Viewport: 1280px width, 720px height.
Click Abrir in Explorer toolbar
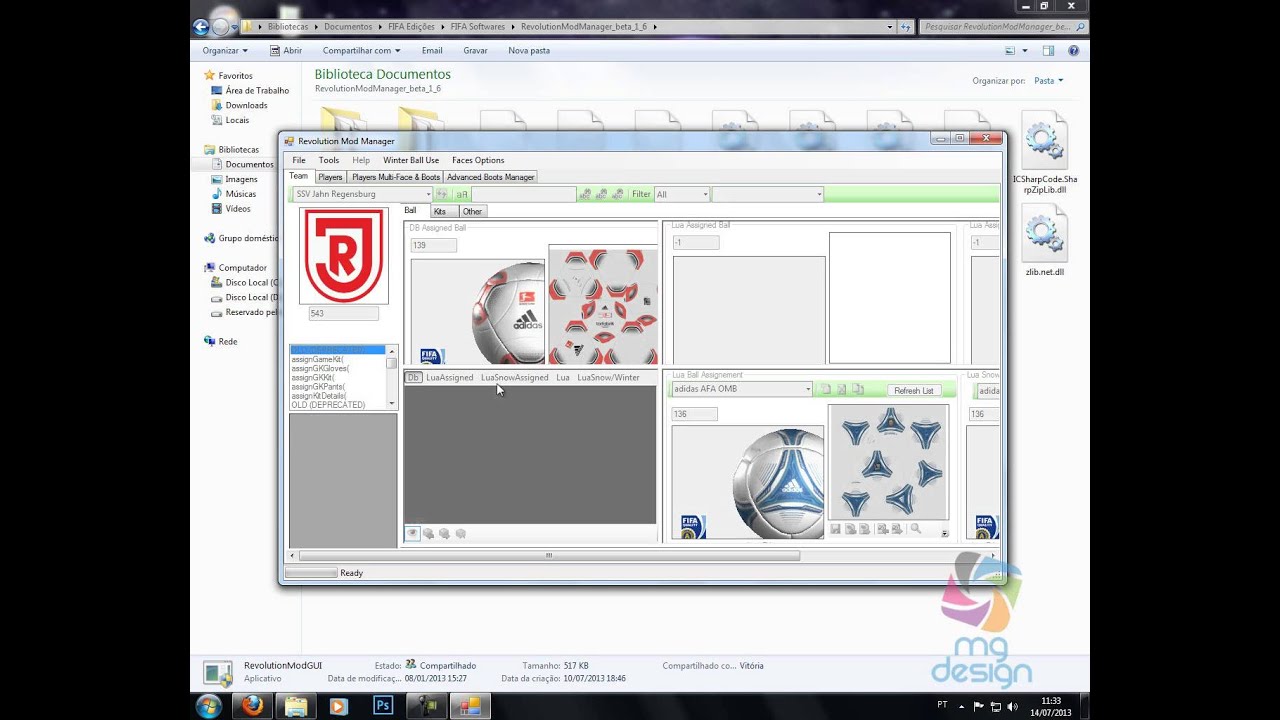click(286, 50)
